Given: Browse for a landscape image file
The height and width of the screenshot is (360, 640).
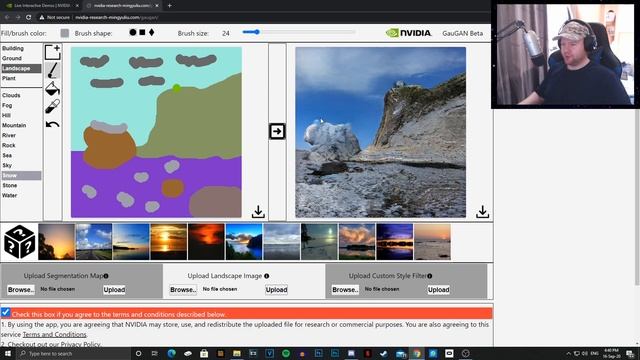Looking at the screenshot, I should [x=183, y=289].
